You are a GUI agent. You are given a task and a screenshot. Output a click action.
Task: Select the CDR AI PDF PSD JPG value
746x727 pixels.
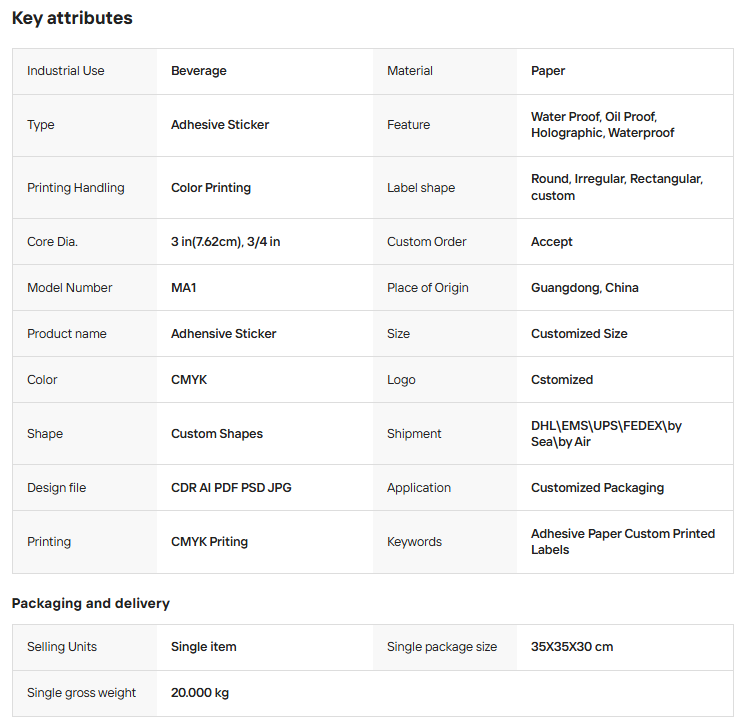click(x=231, y=488)
